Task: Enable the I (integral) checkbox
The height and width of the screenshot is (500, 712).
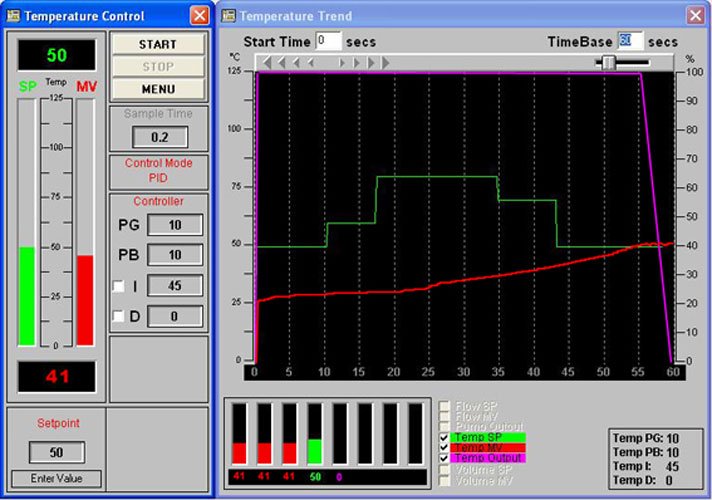Action: point(119,287)
